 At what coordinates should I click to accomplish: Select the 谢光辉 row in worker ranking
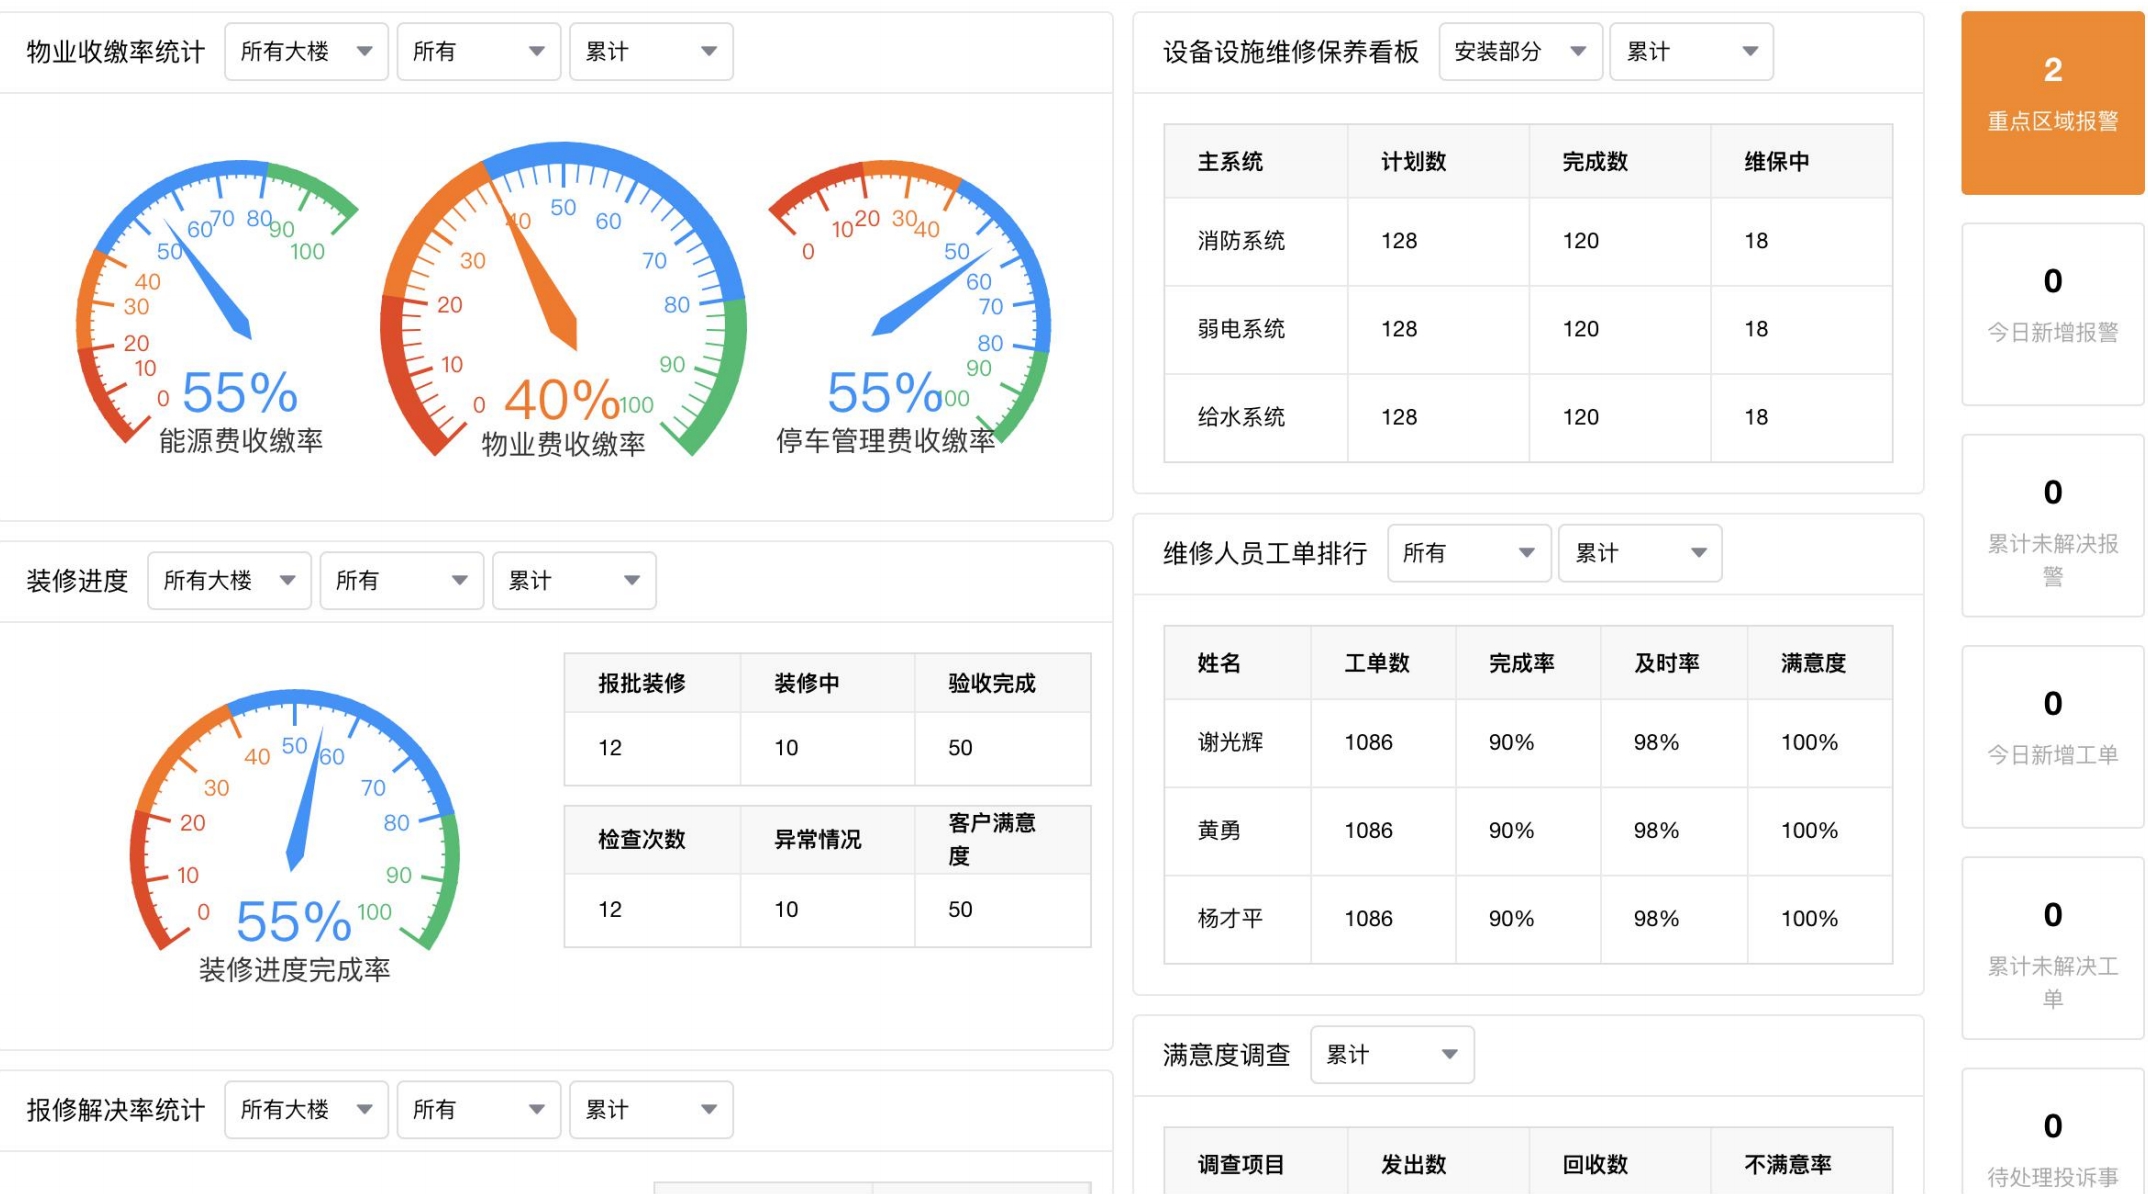coord(1231,742)
